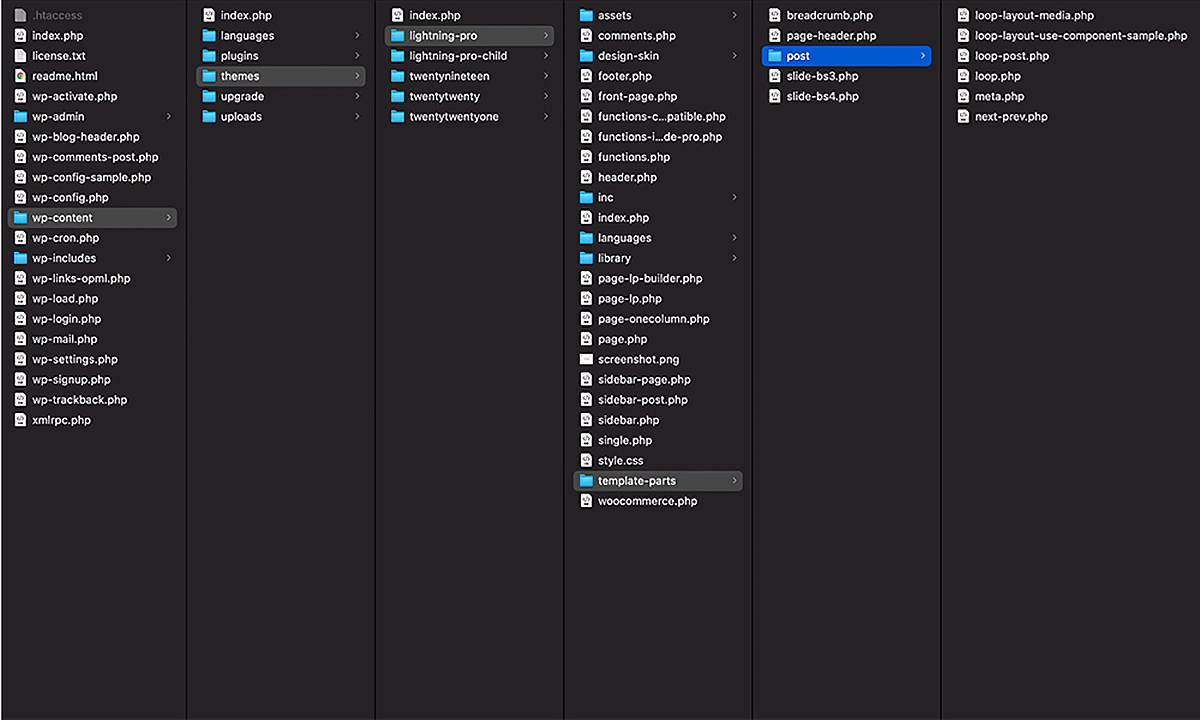Select wp-comments-post.php file name
1200x720 pixels.
coord(95,157)
